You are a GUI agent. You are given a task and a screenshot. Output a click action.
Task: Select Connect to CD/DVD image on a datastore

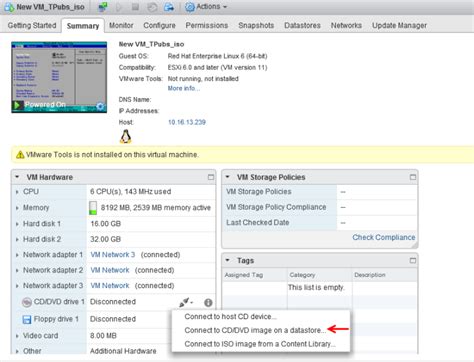255,330
